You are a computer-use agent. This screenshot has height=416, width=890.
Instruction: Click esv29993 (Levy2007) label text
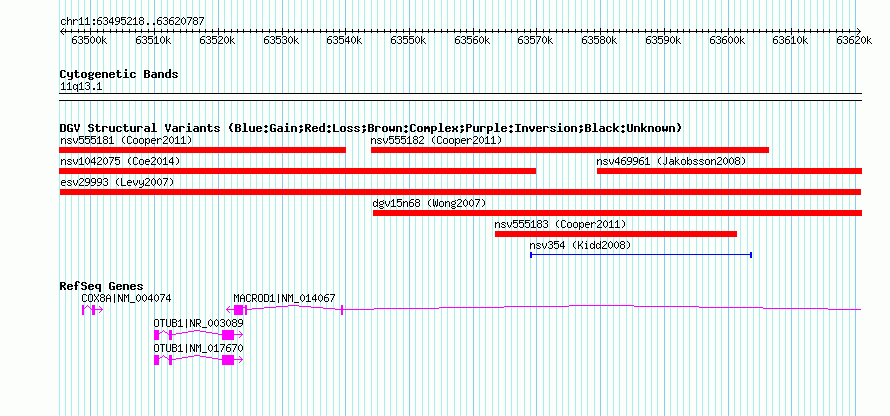(117, 182)
